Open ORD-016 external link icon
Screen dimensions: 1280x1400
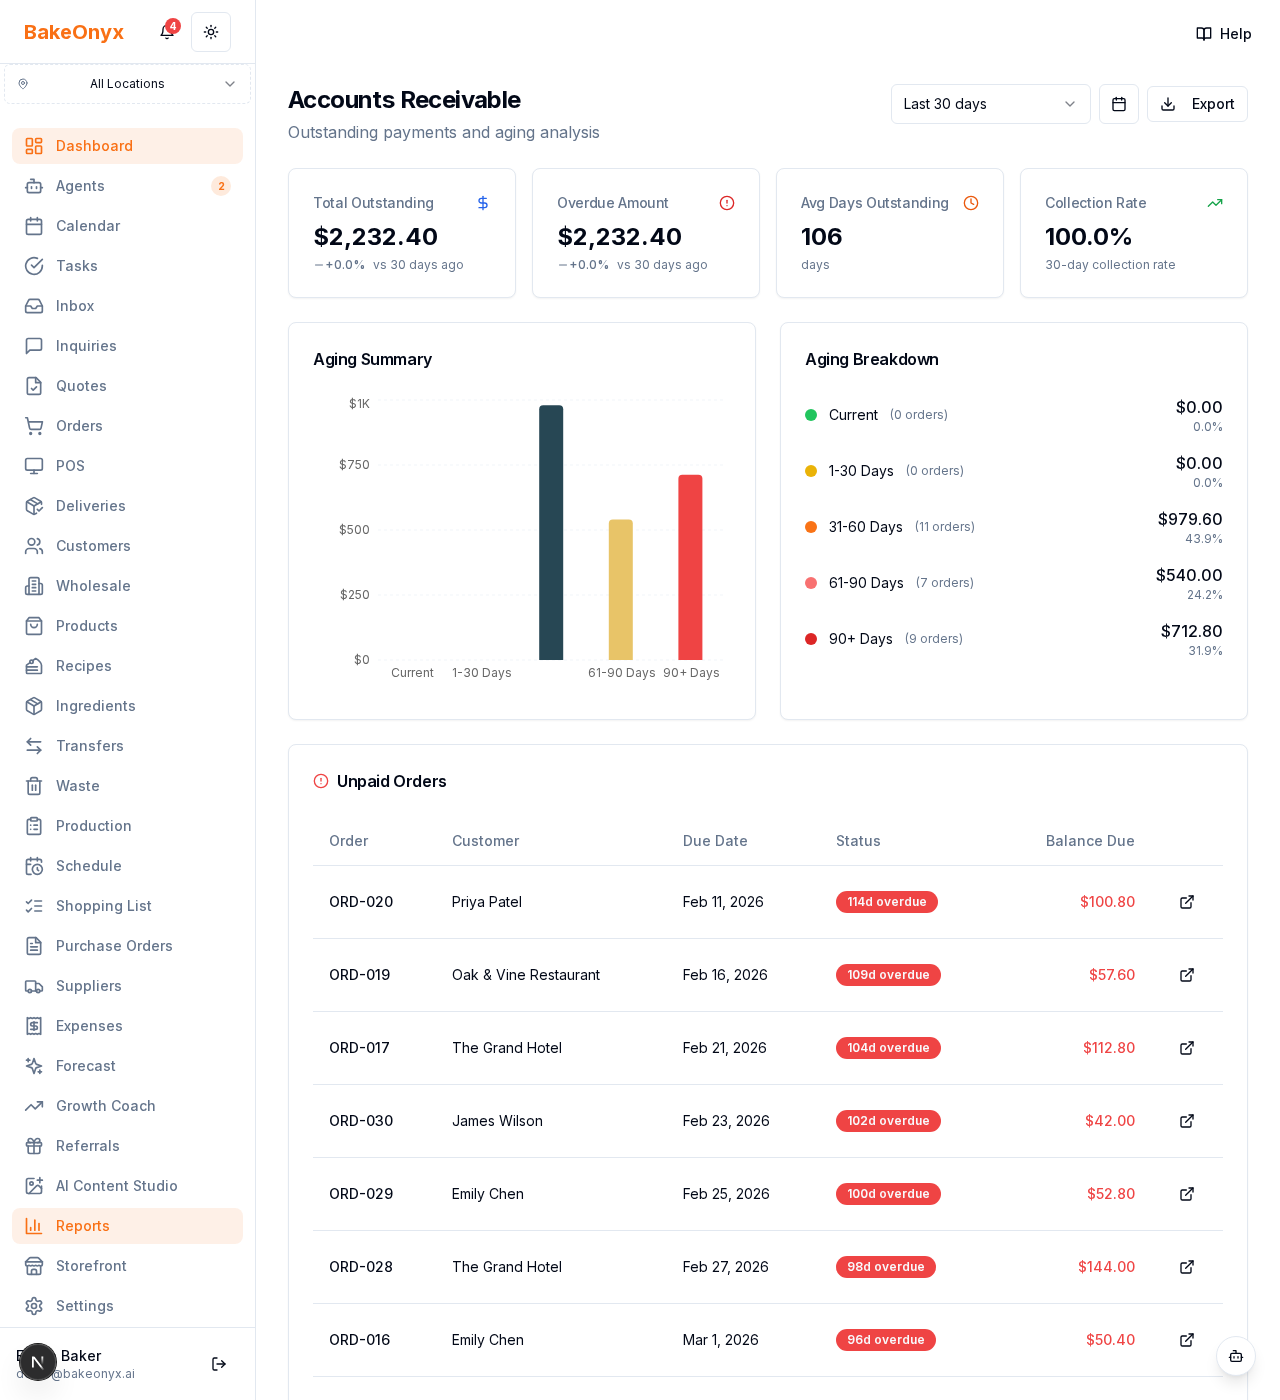pyautogui.click(x=1187, y=1340)
